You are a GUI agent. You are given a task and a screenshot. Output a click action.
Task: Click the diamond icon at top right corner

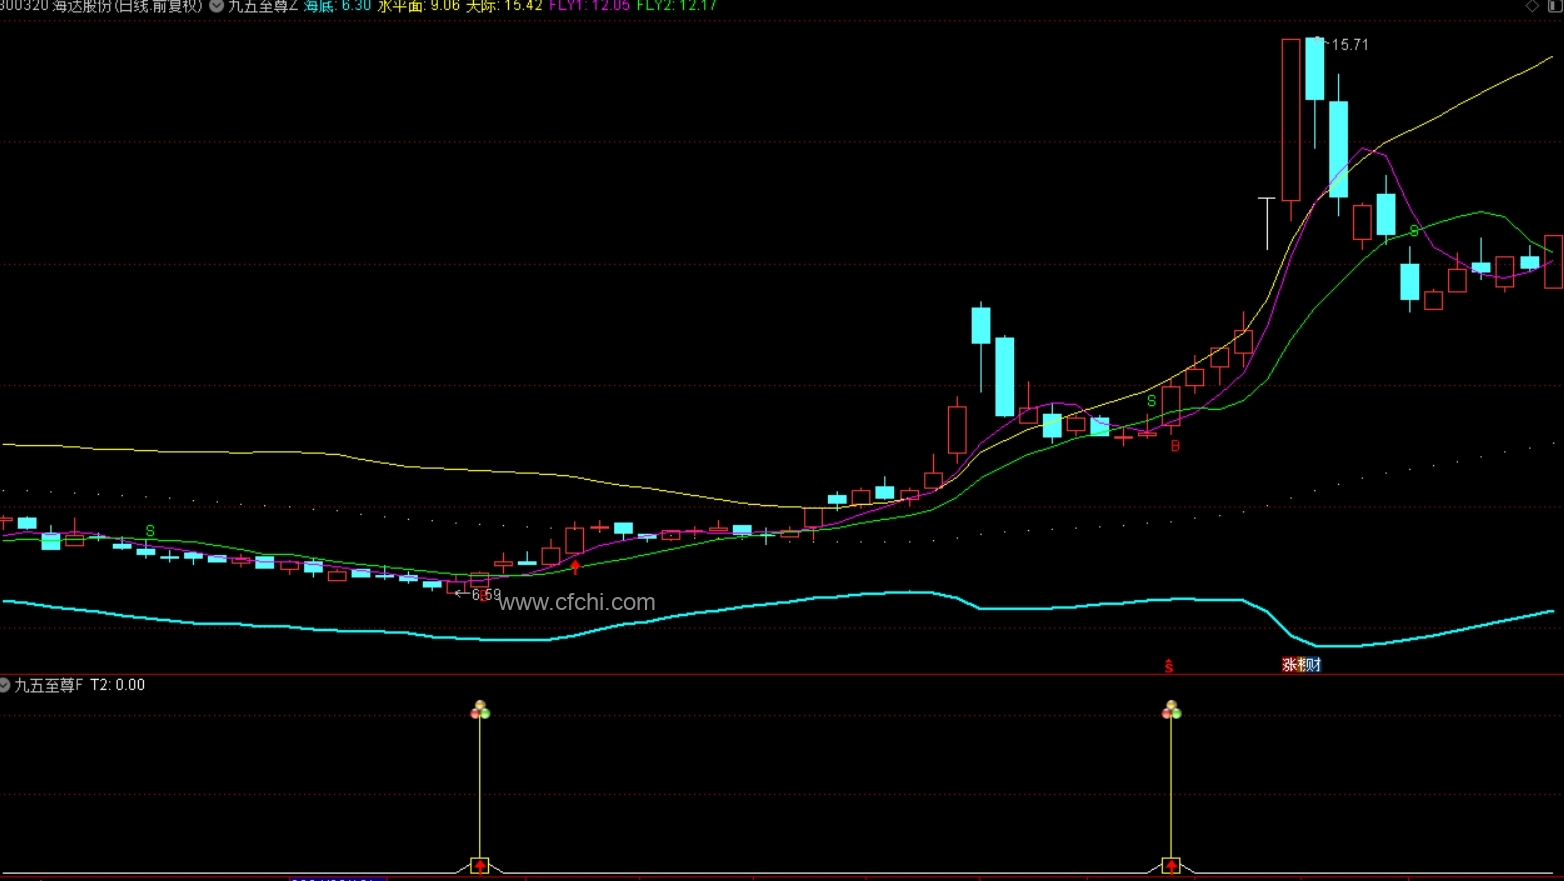pos(1532,6)
